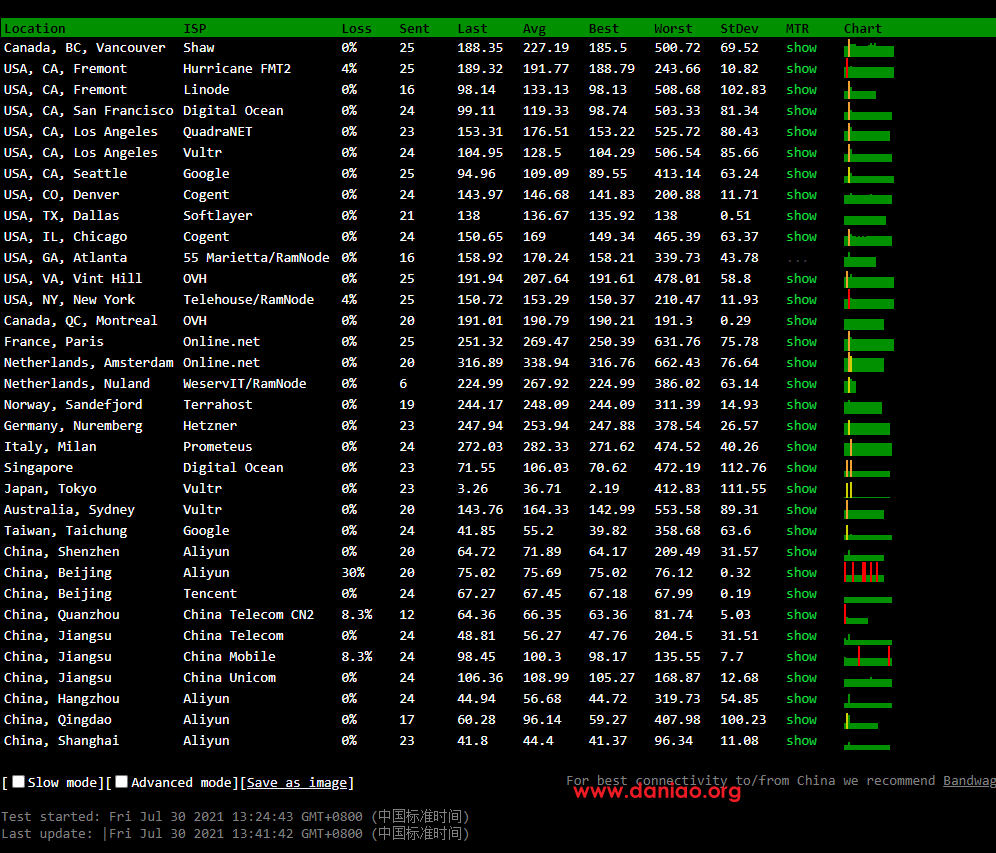Show MTR for Nuremberg Hetzner row
Screen dimensions: 996x853
pos(801,426)
